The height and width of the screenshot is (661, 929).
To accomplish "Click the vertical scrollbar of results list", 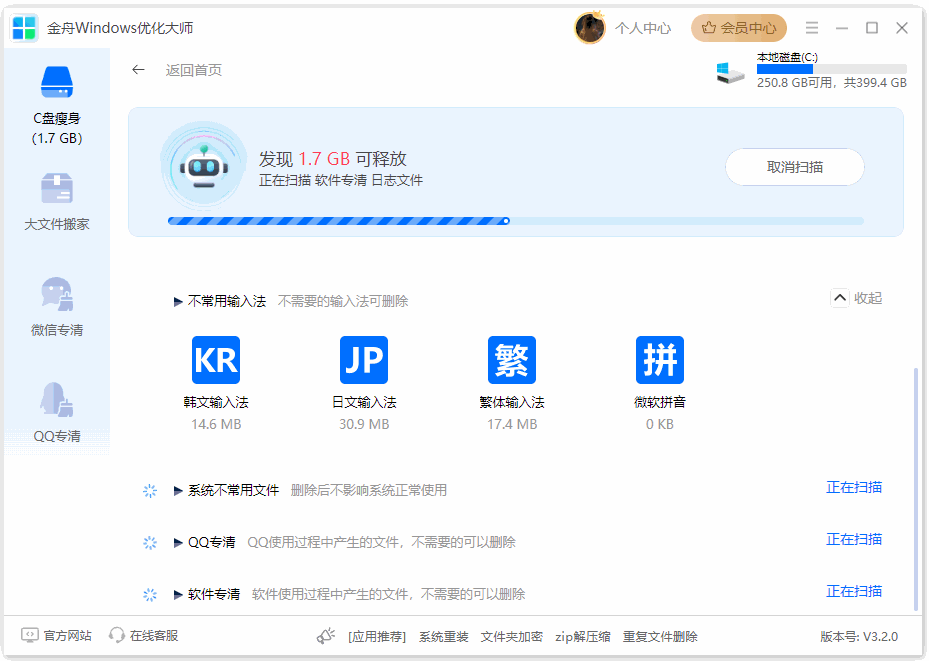I will (915, 489).
